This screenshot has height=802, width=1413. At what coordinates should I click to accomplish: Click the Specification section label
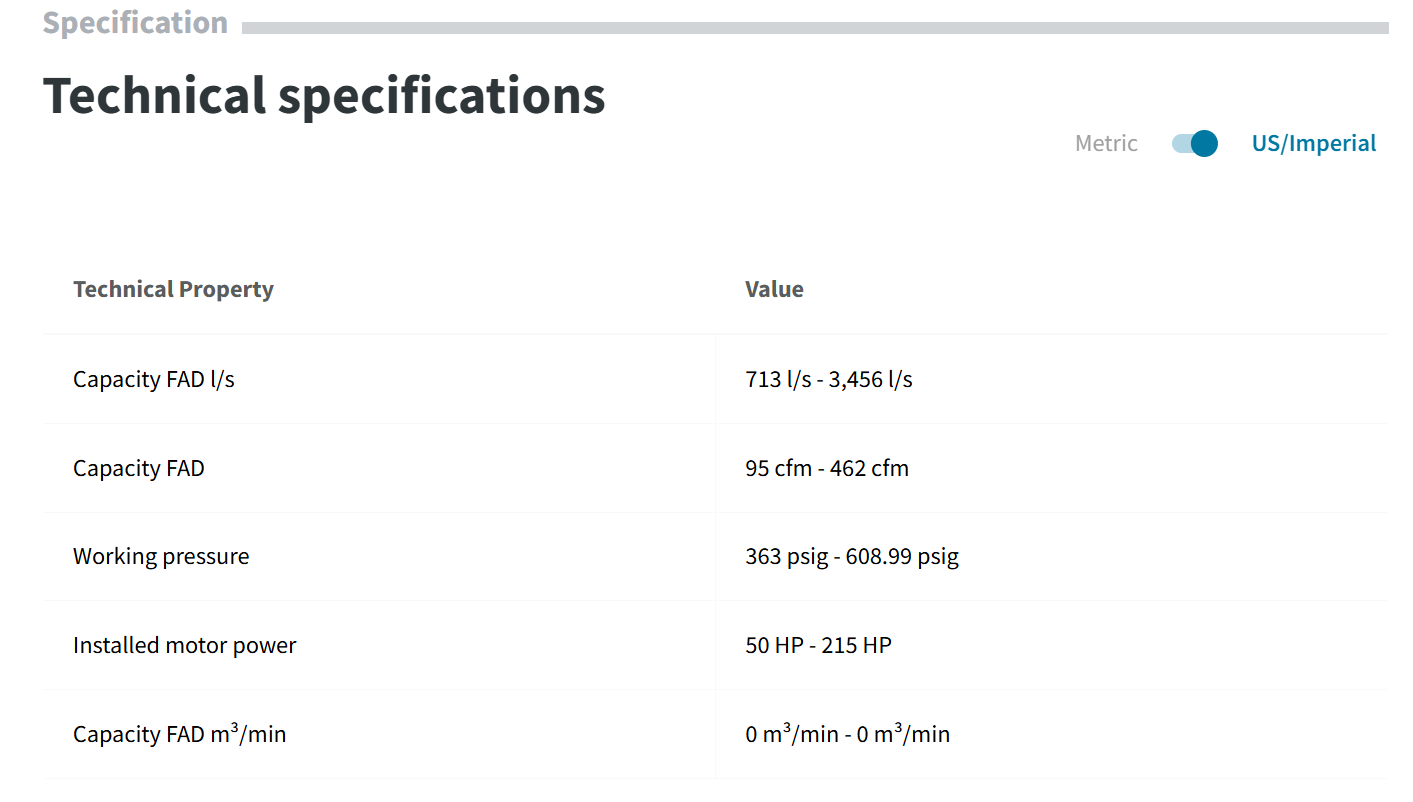[135, 23]
